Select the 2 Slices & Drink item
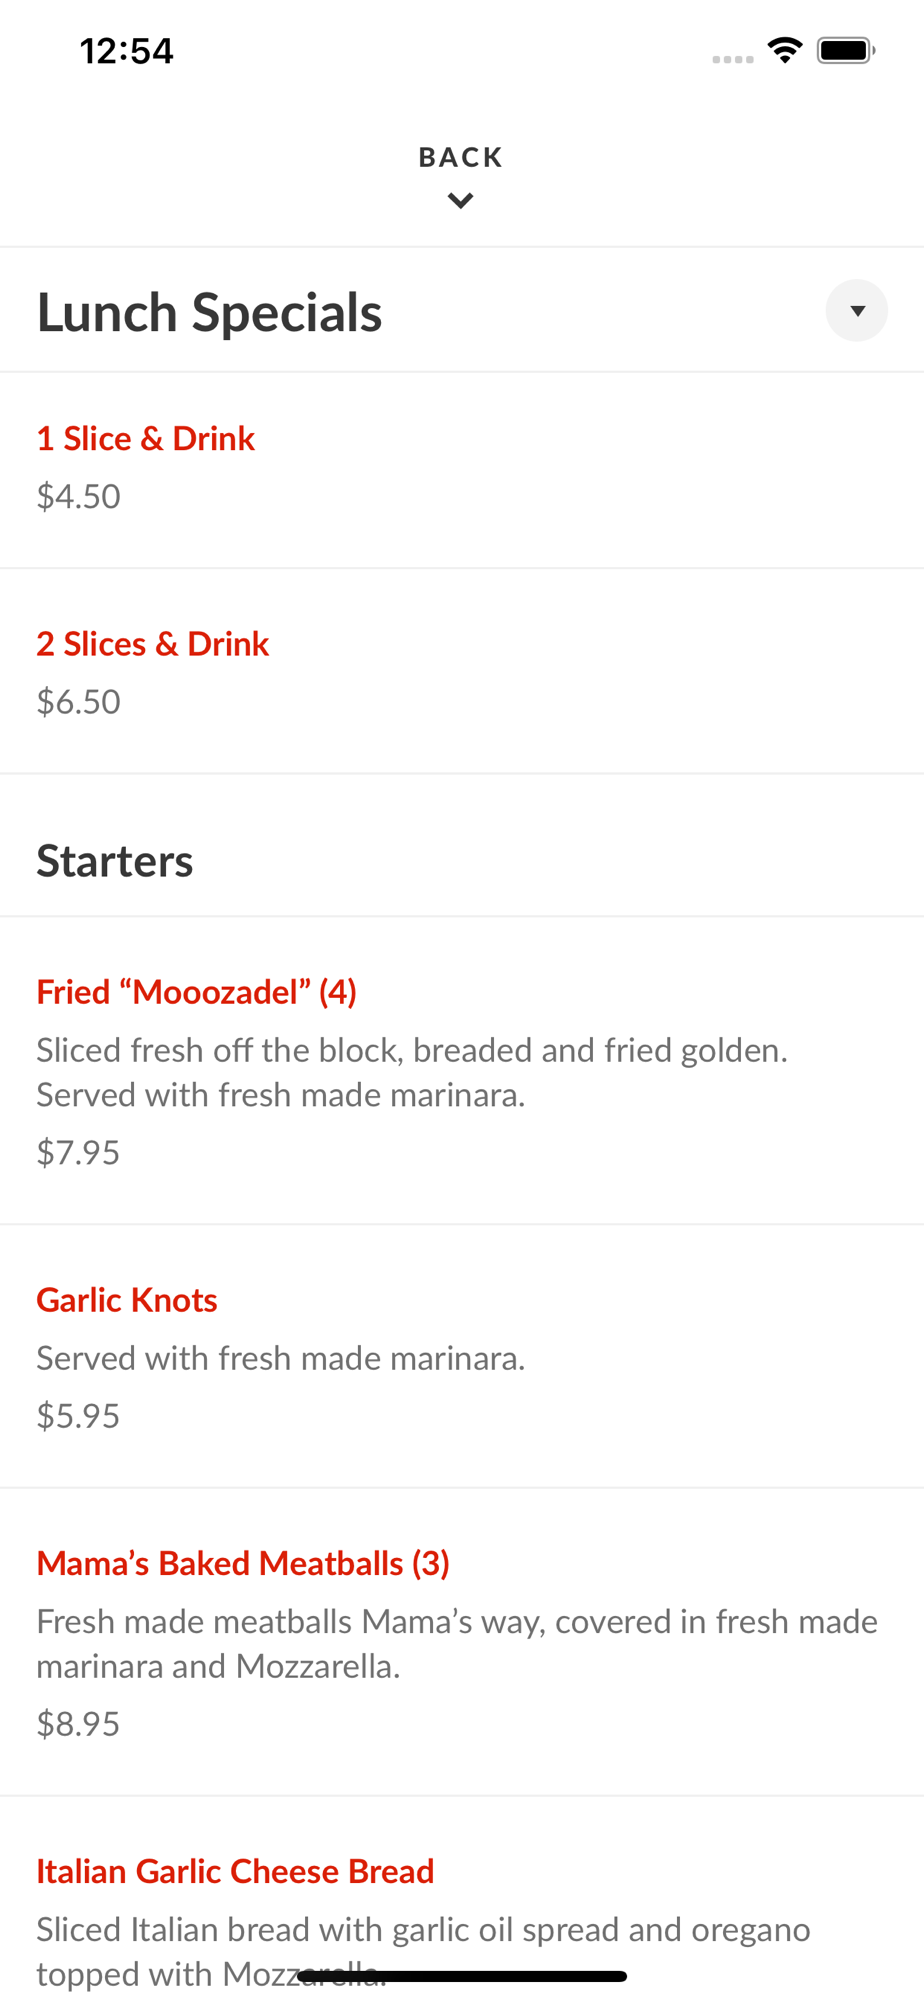Image resolution: width=924 pixels, height=2000 pixels. click(x=153, y=644)
